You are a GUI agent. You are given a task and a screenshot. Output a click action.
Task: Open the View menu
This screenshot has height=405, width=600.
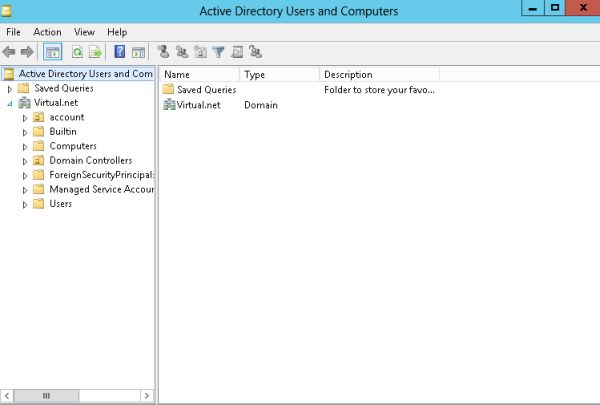click(x=84, y=32)
